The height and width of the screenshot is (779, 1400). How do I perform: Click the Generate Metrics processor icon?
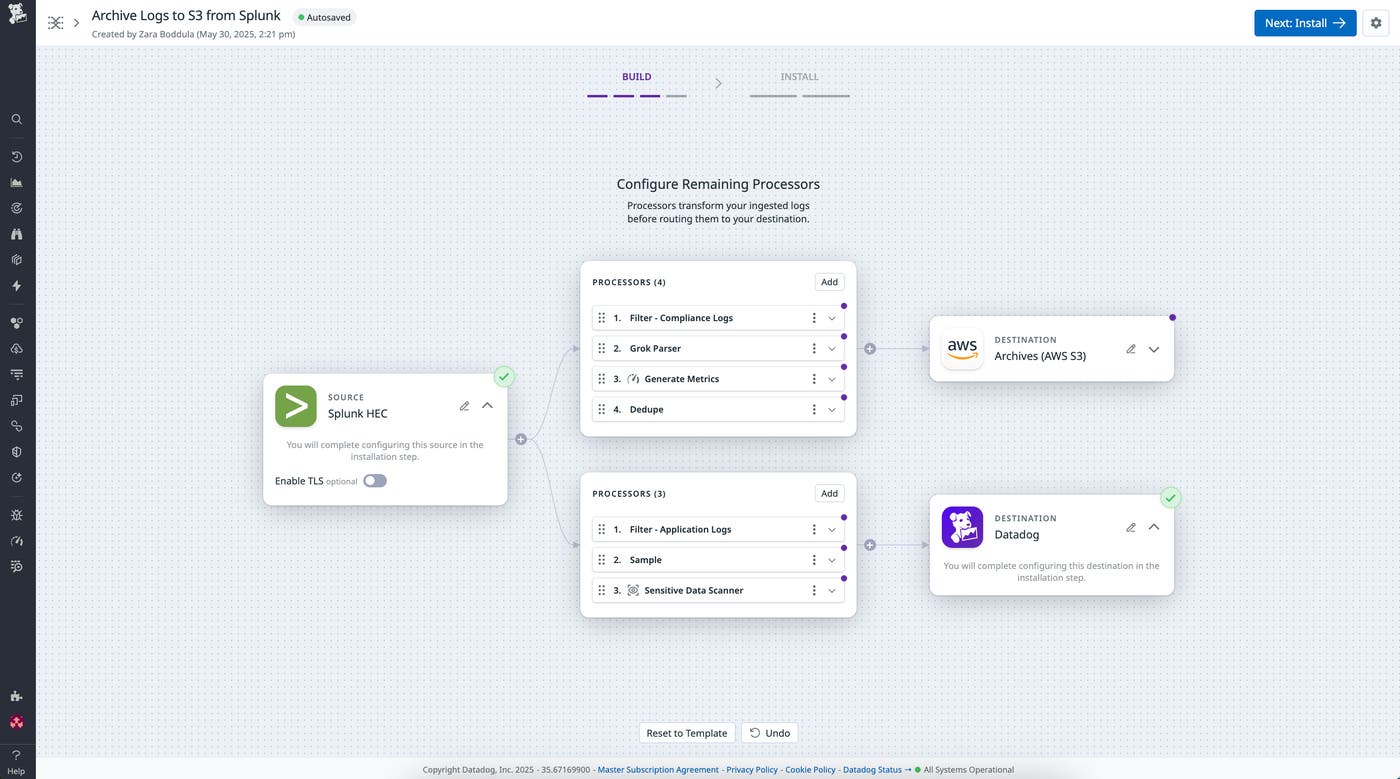tap(633, 378)
